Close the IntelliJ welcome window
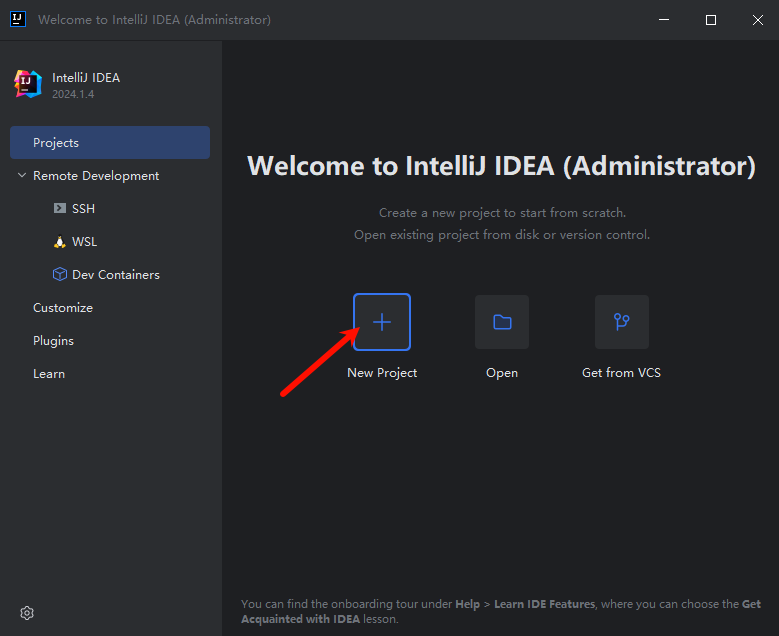This screenshot has height=636, width=779. click(757, 20)
